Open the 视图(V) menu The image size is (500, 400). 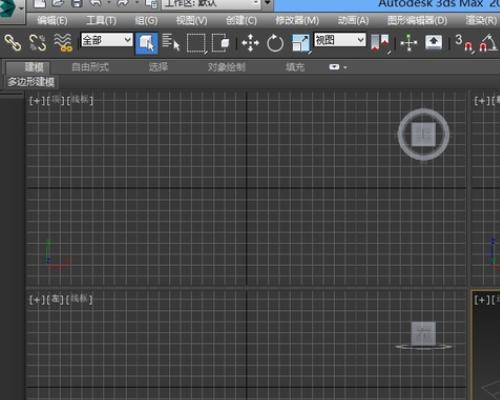pos(191,21)
